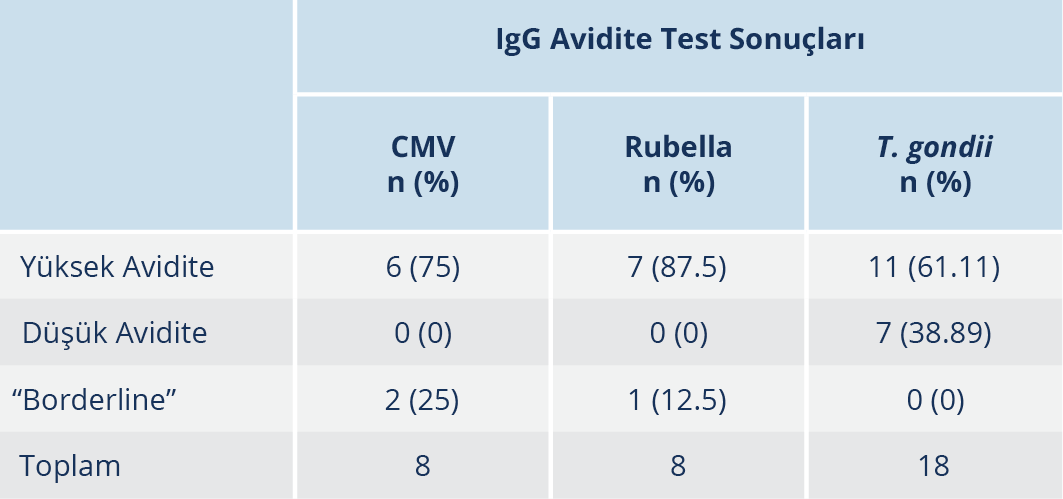Click the cell showing 2 (25)
Screen dimensions: 1063x499
pos(423,399)
